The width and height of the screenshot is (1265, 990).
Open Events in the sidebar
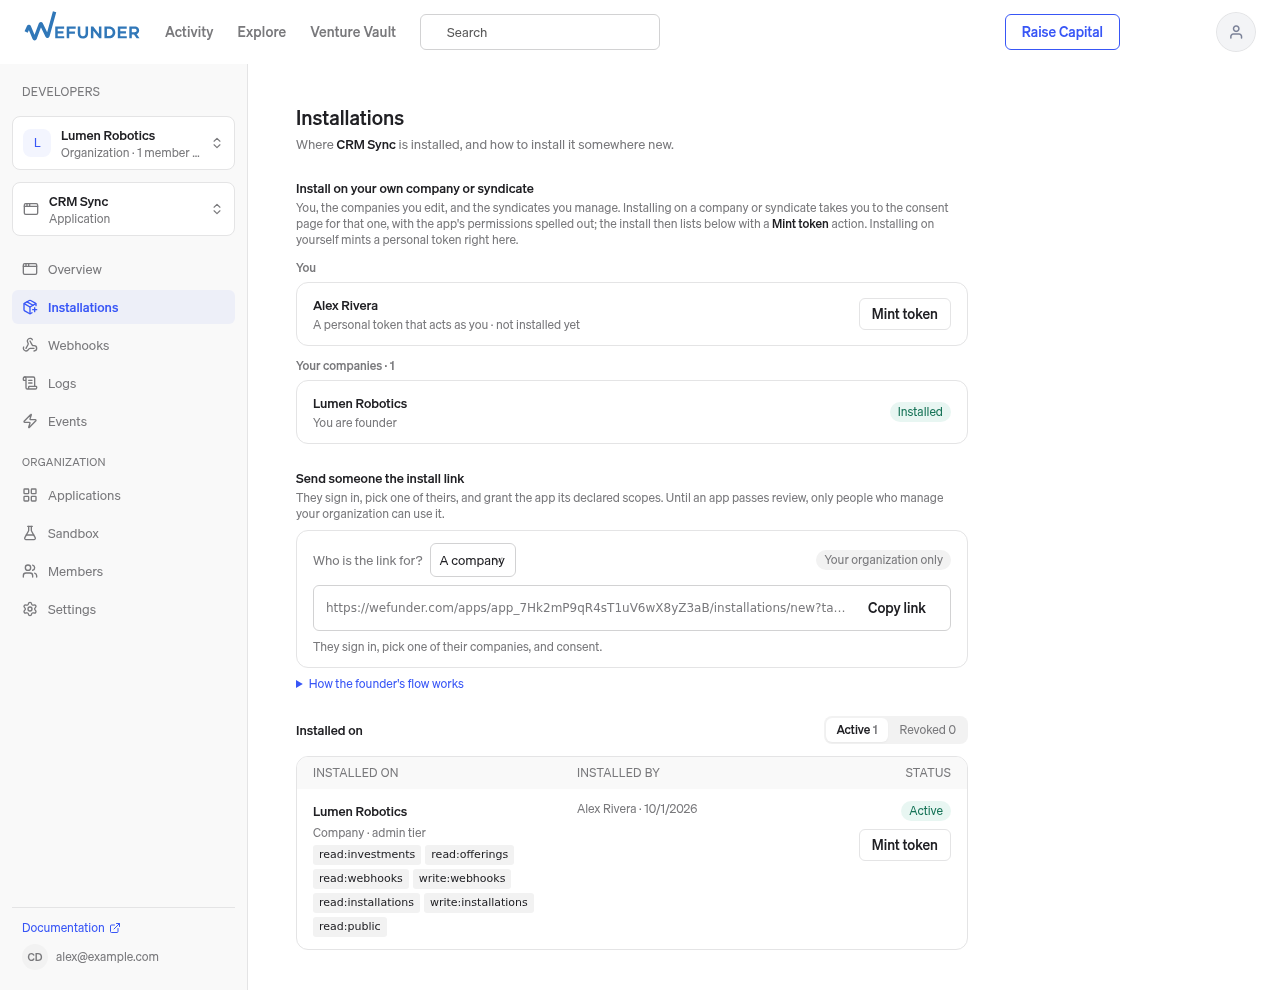[x=123, y=421]
